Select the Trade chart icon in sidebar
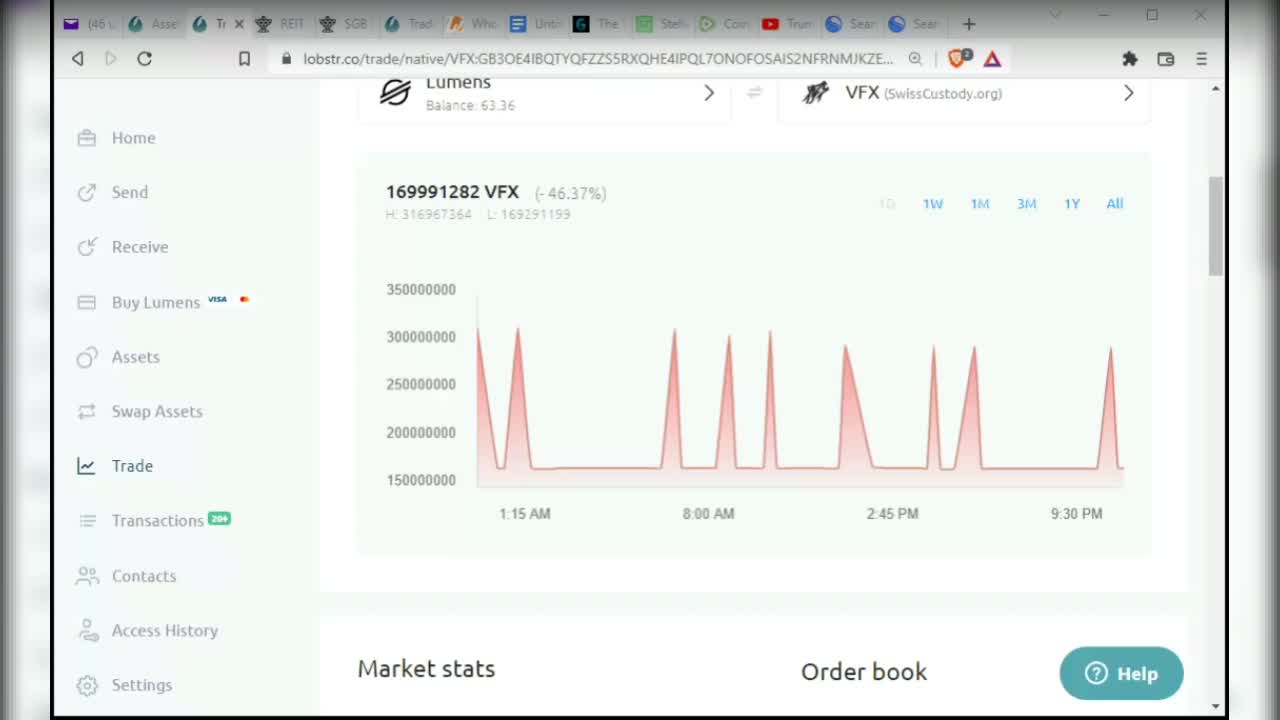 click(x=87, y=466)
